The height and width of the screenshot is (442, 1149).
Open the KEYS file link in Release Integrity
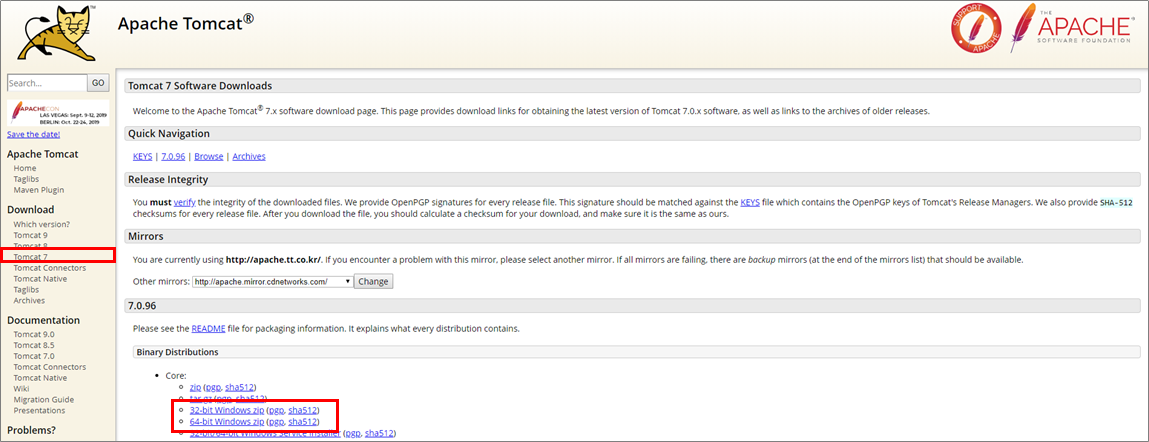(750, 202)
